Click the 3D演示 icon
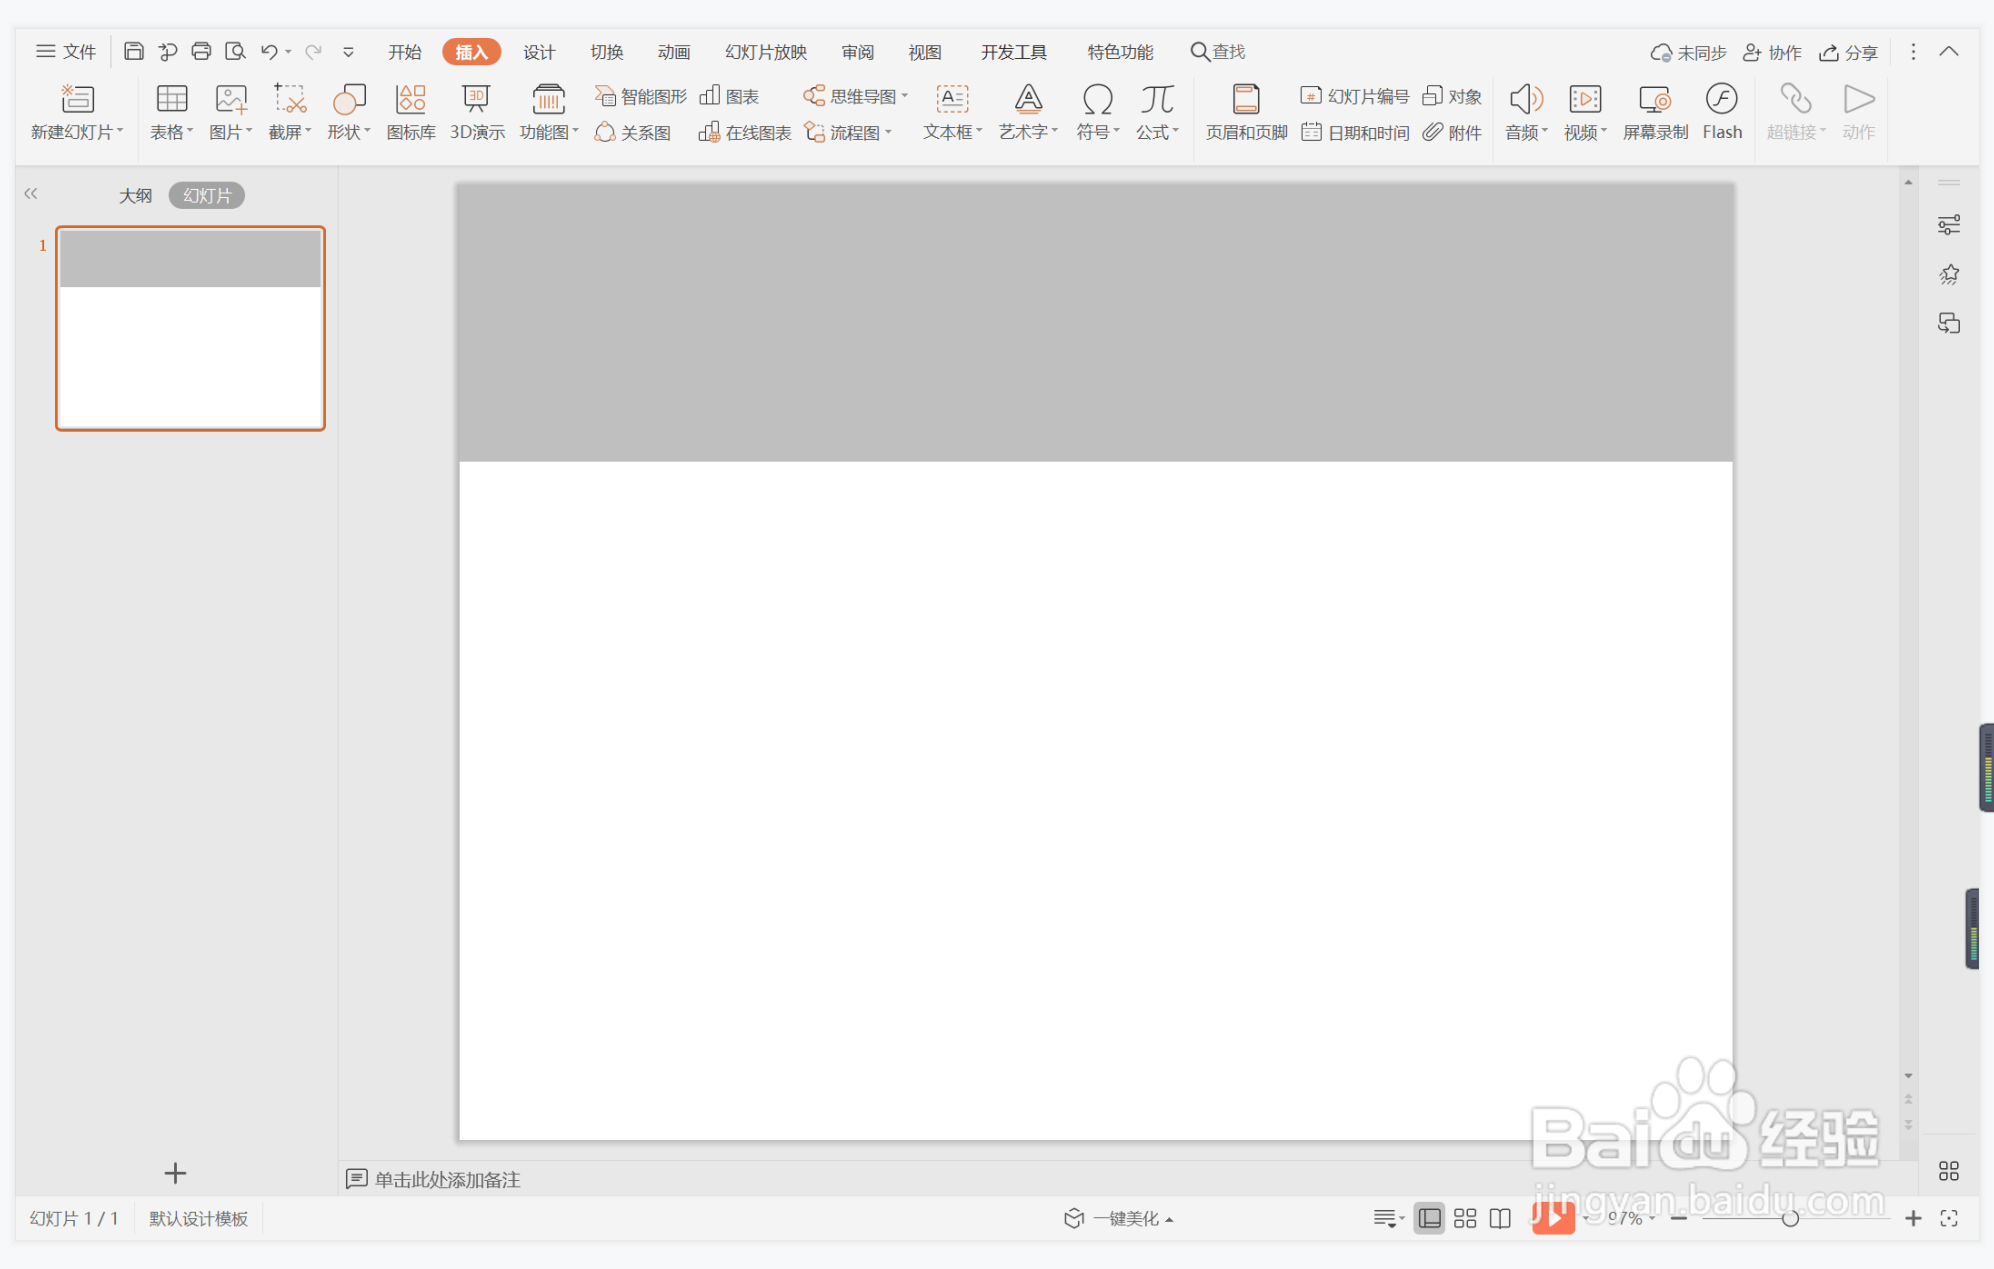Viewport: 1994px width, 1269px height. point(476,110)
